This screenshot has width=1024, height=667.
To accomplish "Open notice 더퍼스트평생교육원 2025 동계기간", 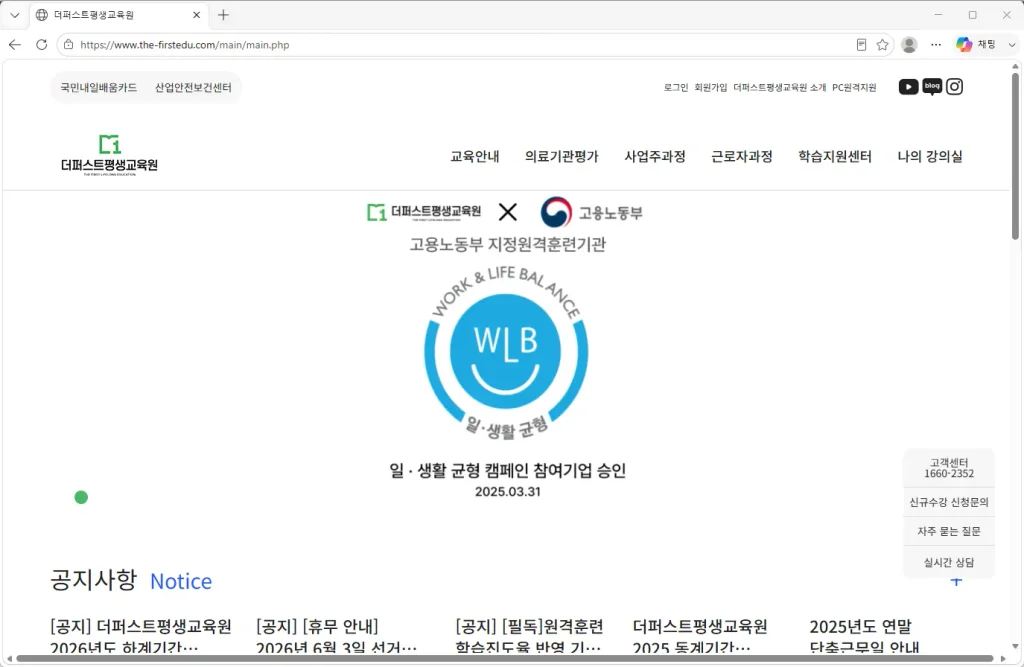I will [x=700, y=636].
